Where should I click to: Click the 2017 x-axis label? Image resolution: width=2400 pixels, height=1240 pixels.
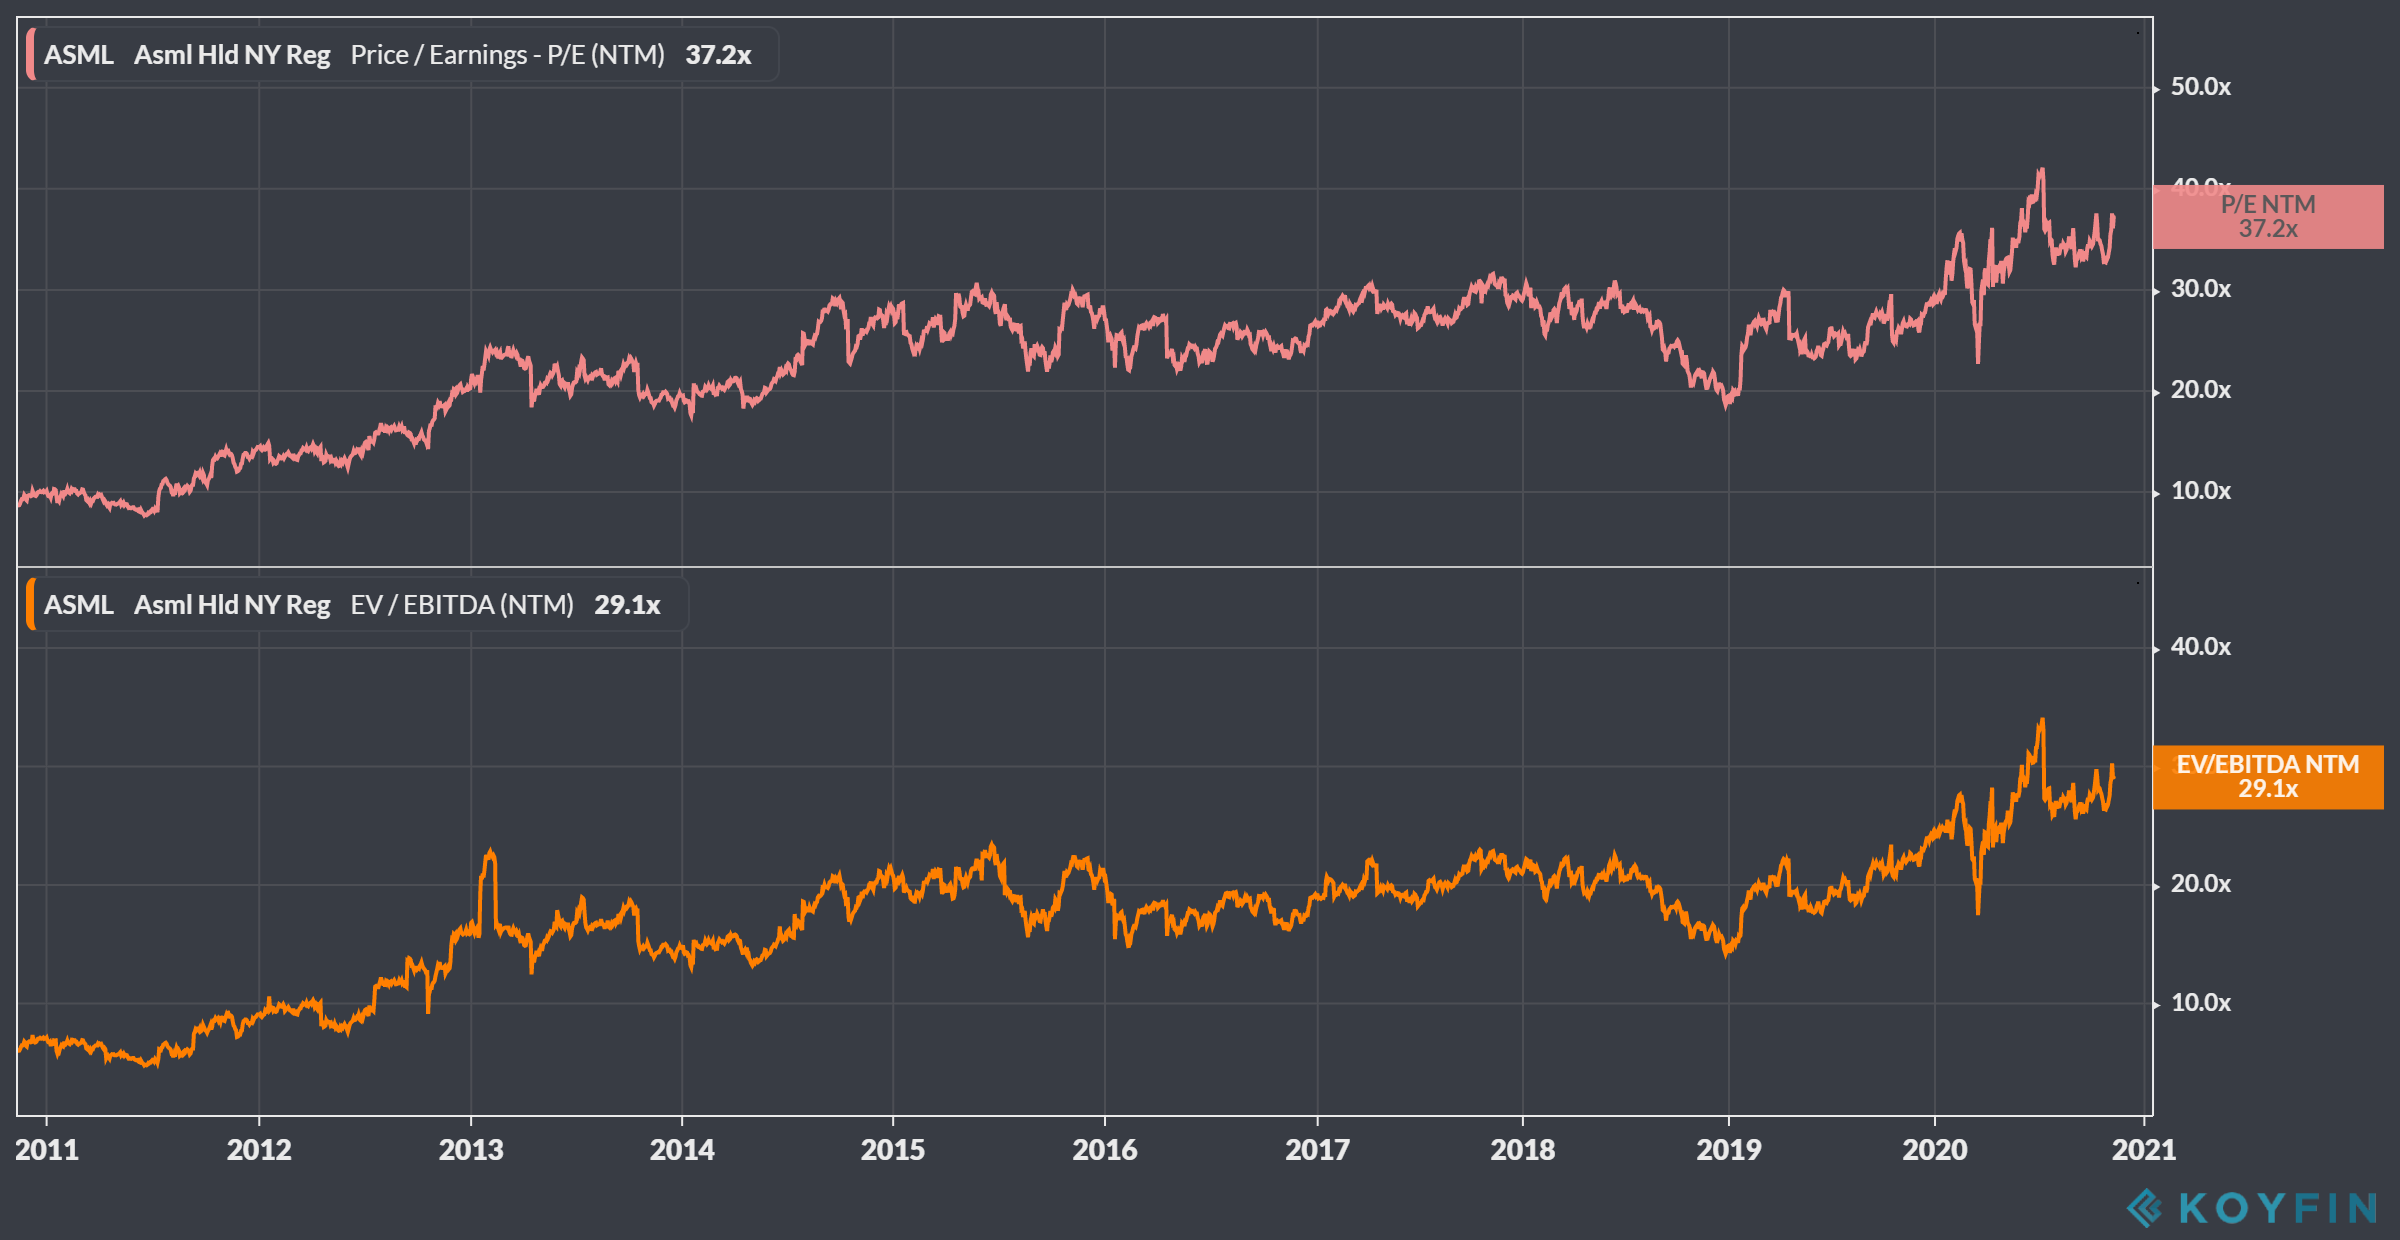coord(1317,1150)
